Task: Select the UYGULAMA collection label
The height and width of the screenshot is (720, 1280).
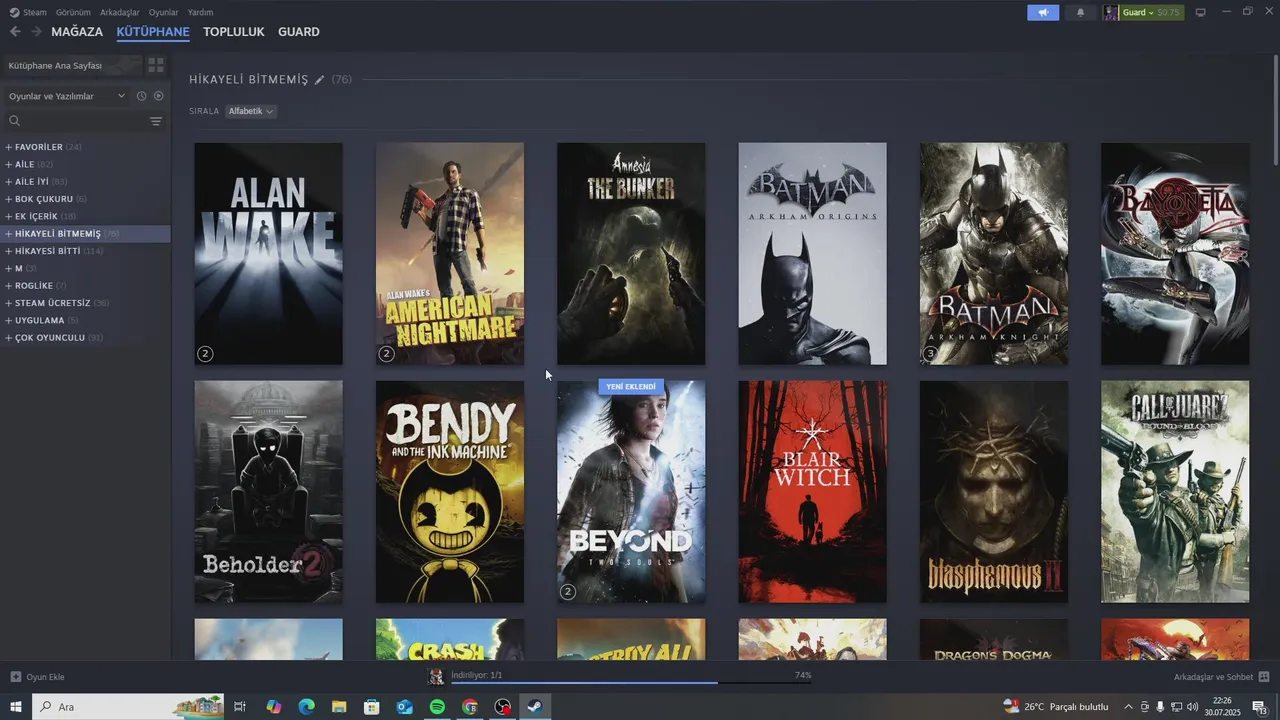Action: point(40,320)
